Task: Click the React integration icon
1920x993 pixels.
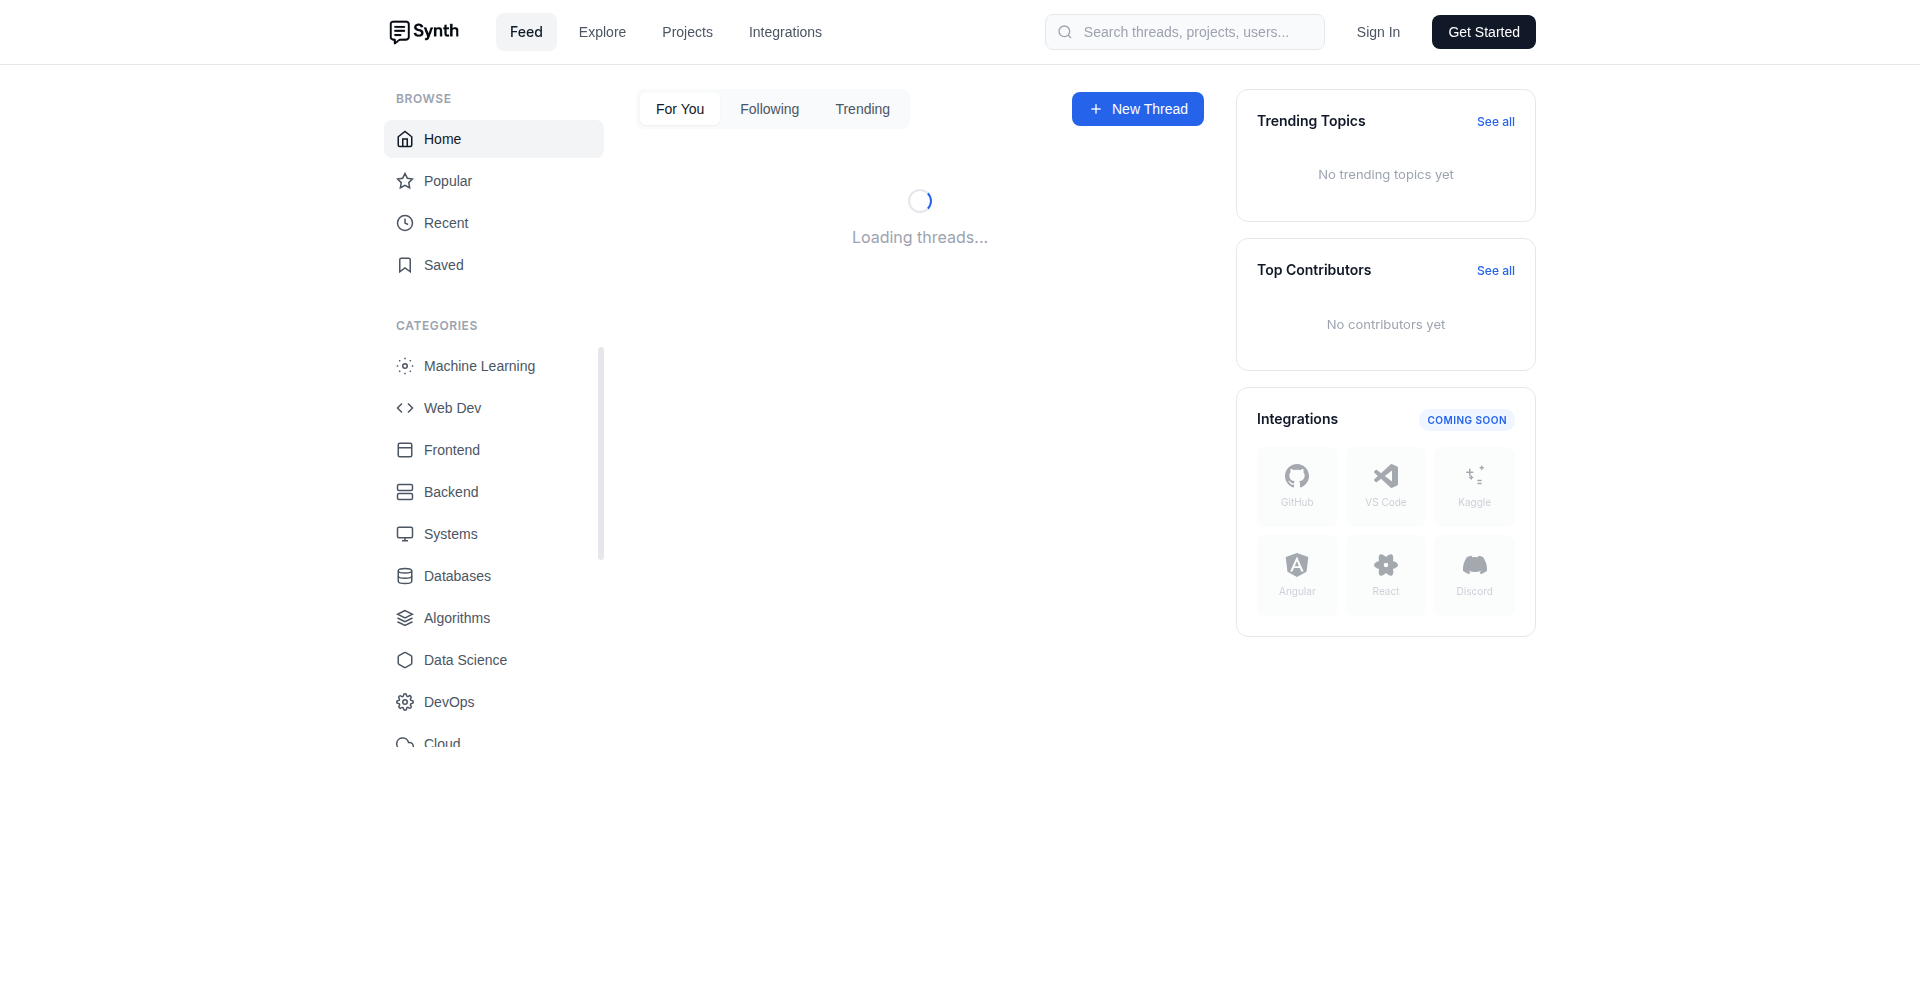Action: point(1386,565)
